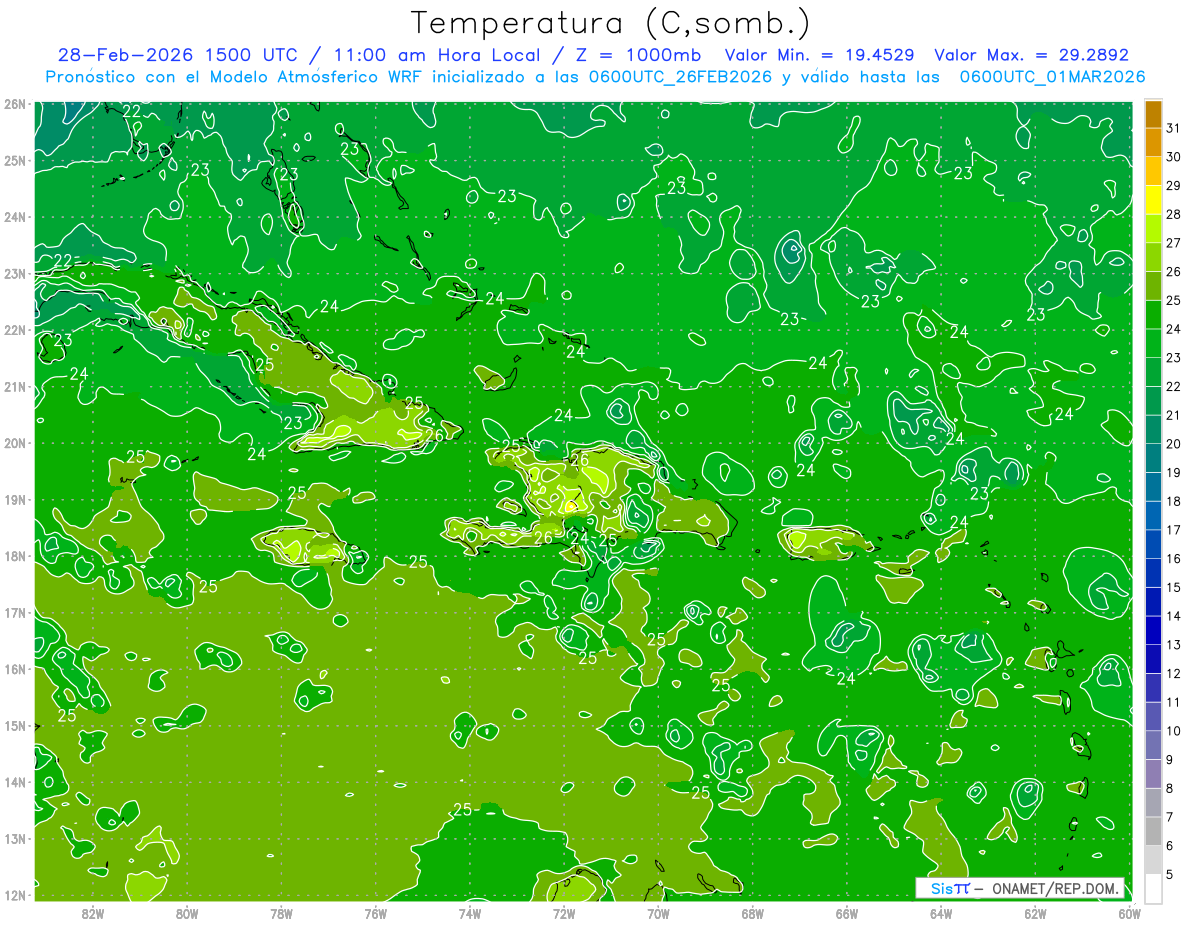Click the '64W' longitude axis label

pyautogui.click(x=941, y=913)
